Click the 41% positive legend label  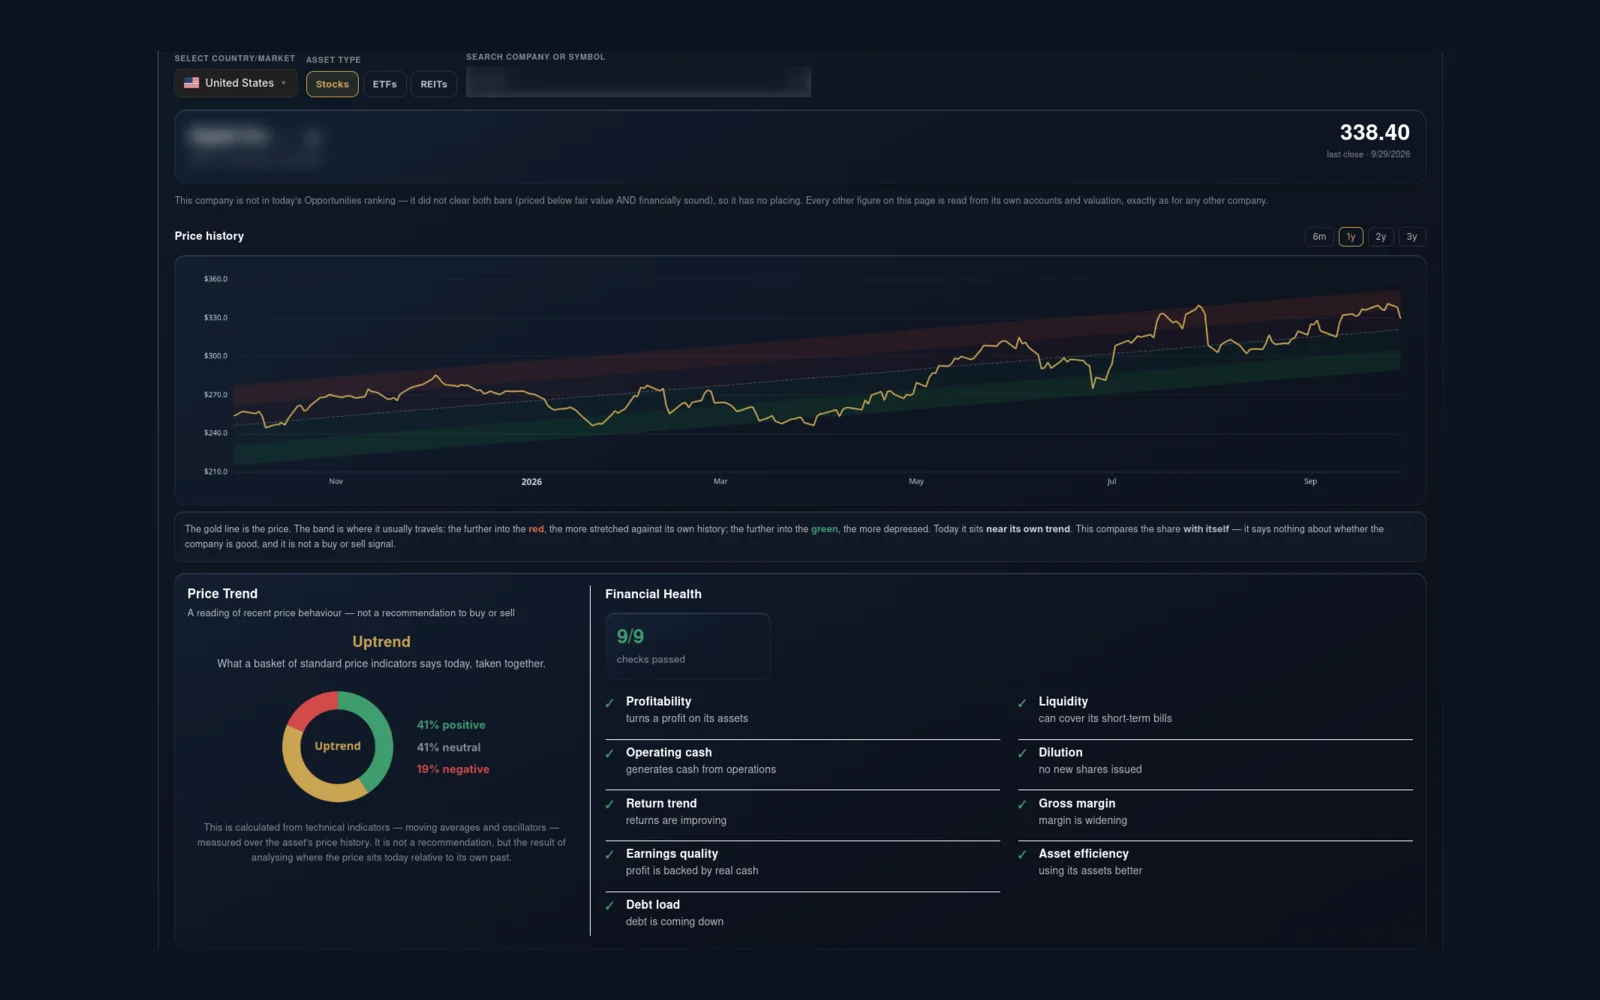coord(451,725)
